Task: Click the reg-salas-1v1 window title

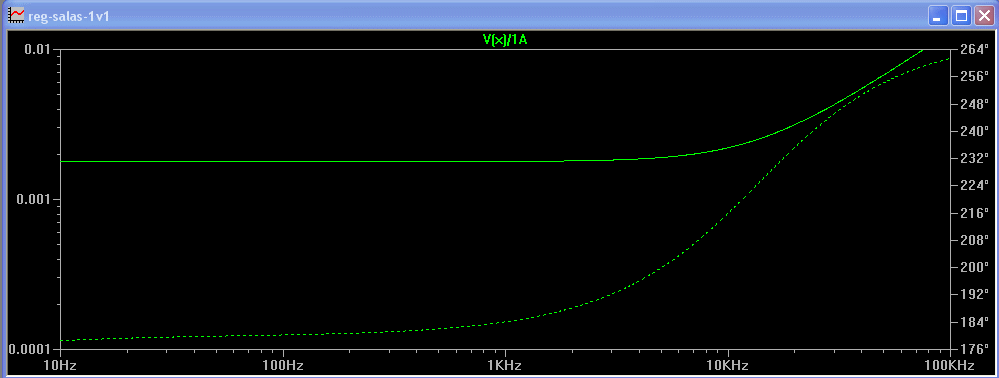Action: coord(70,16)
